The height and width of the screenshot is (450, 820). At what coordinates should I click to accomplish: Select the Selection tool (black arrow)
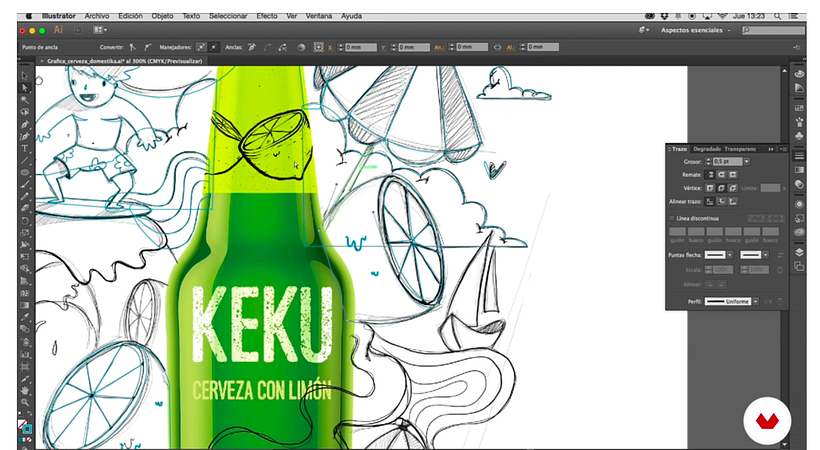click(x=25, y=76)
